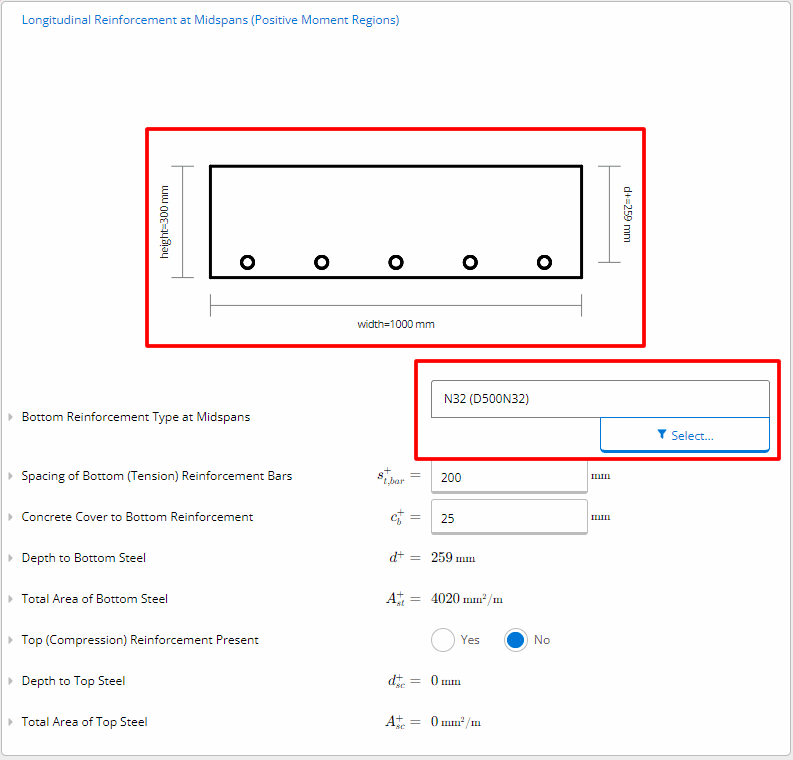The width and height of the screenshot is (793, 760).
Task: Click the Total Area of Top Steel label
Action: point(84,722)
